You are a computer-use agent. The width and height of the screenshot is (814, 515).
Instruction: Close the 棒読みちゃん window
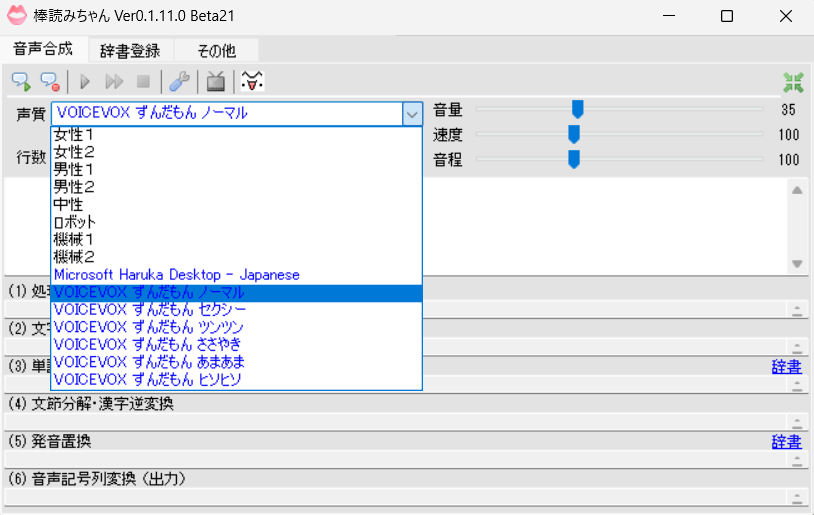[786, 16]
